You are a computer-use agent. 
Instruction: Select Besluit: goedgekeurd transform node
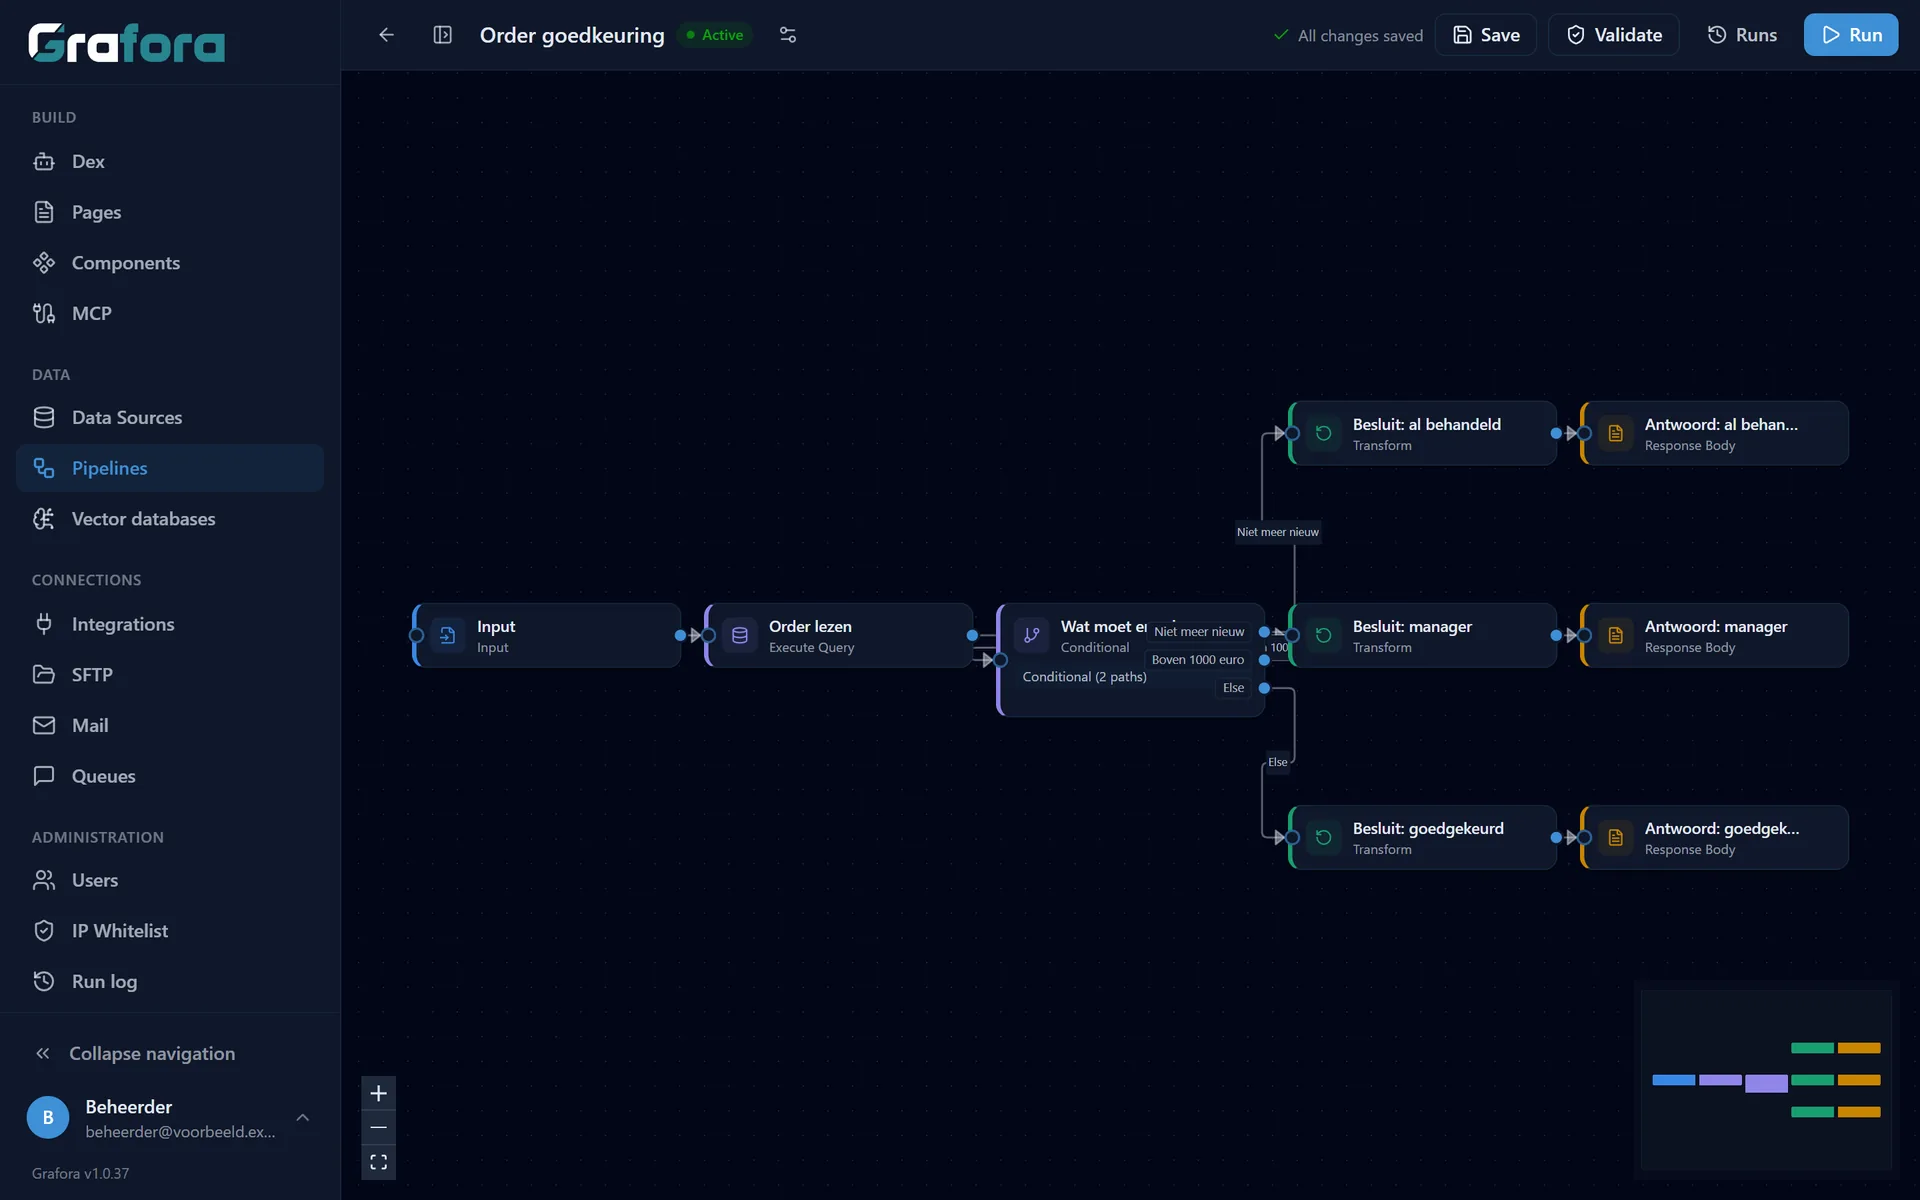(1423, 838)
